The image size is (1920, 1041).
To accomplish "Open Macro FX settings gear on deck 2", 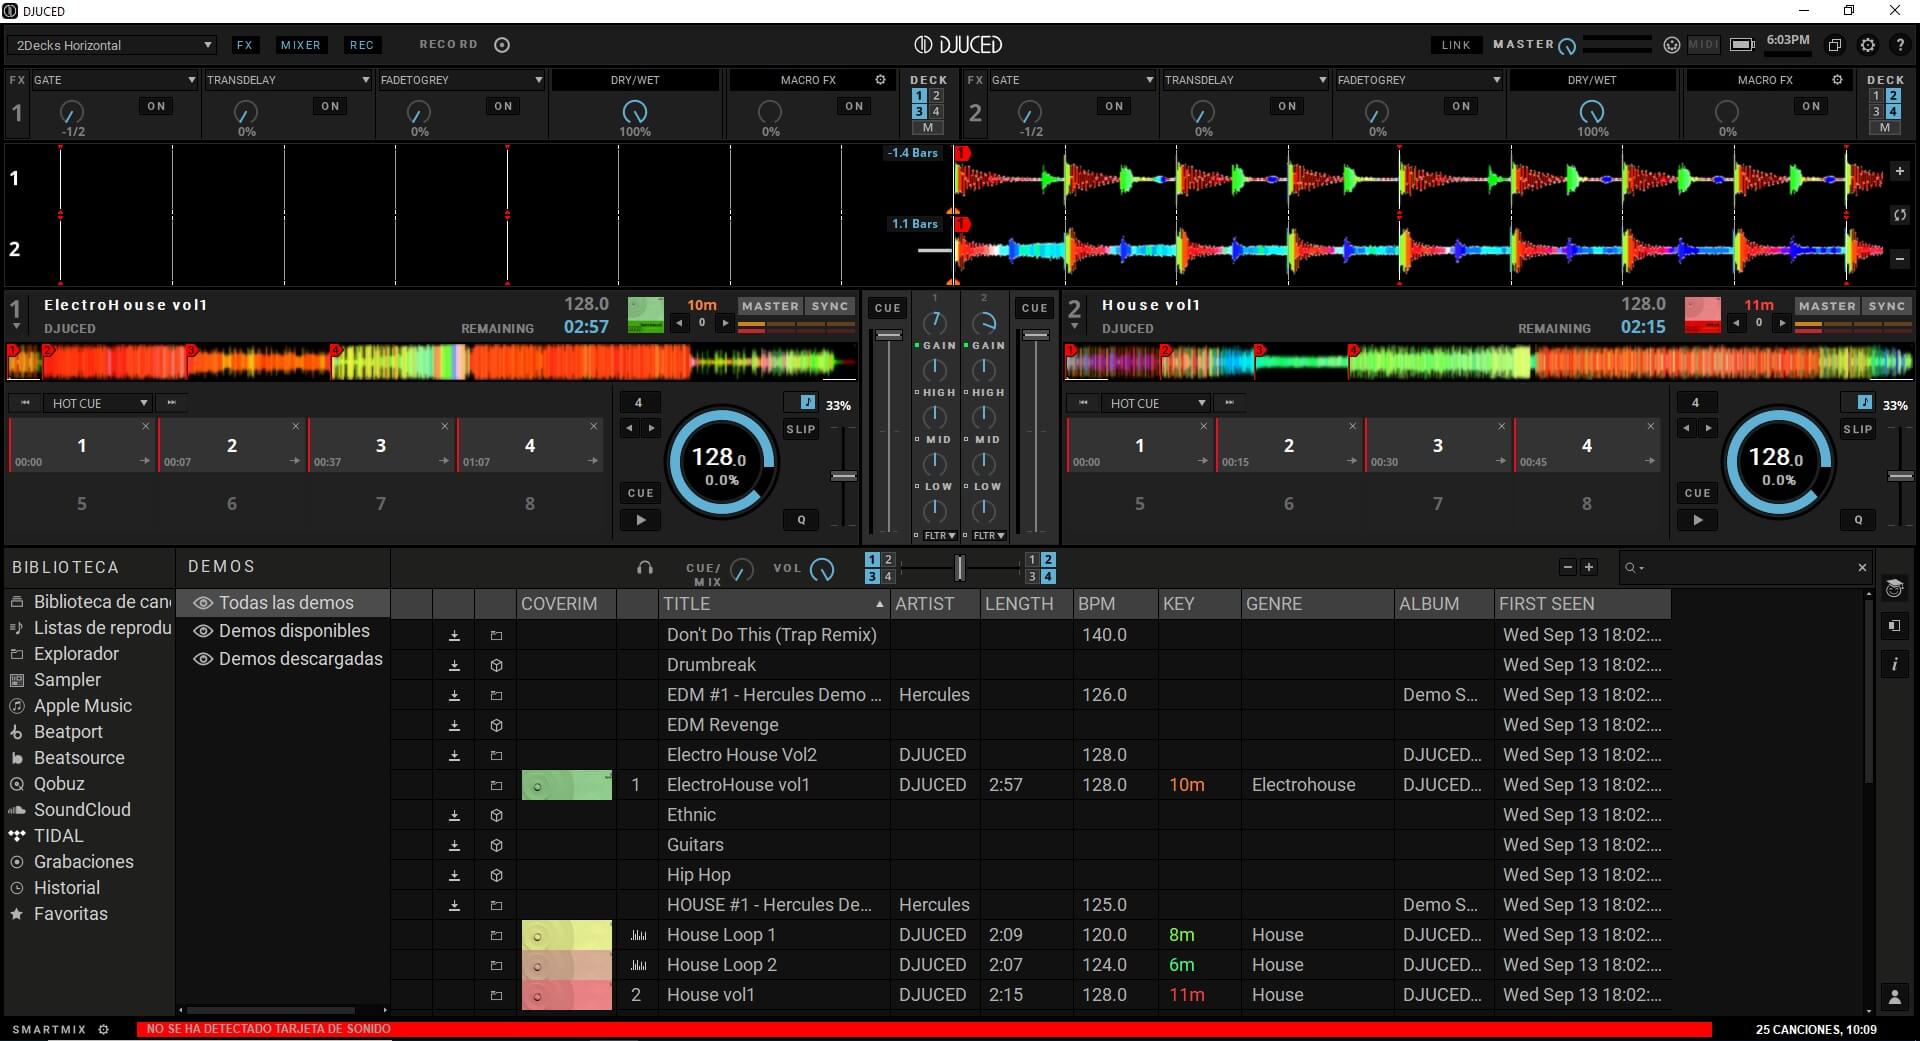I will 1838,80.
